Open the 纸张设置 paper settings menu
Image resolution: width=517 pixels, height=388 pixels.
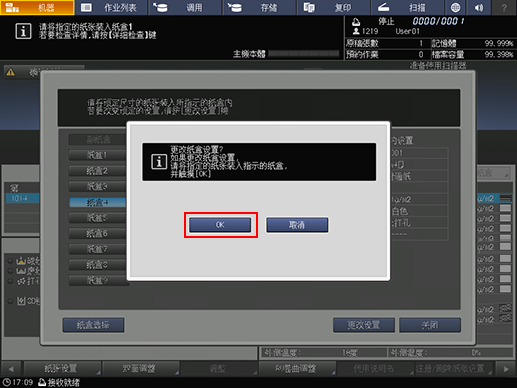pos(62,369)
